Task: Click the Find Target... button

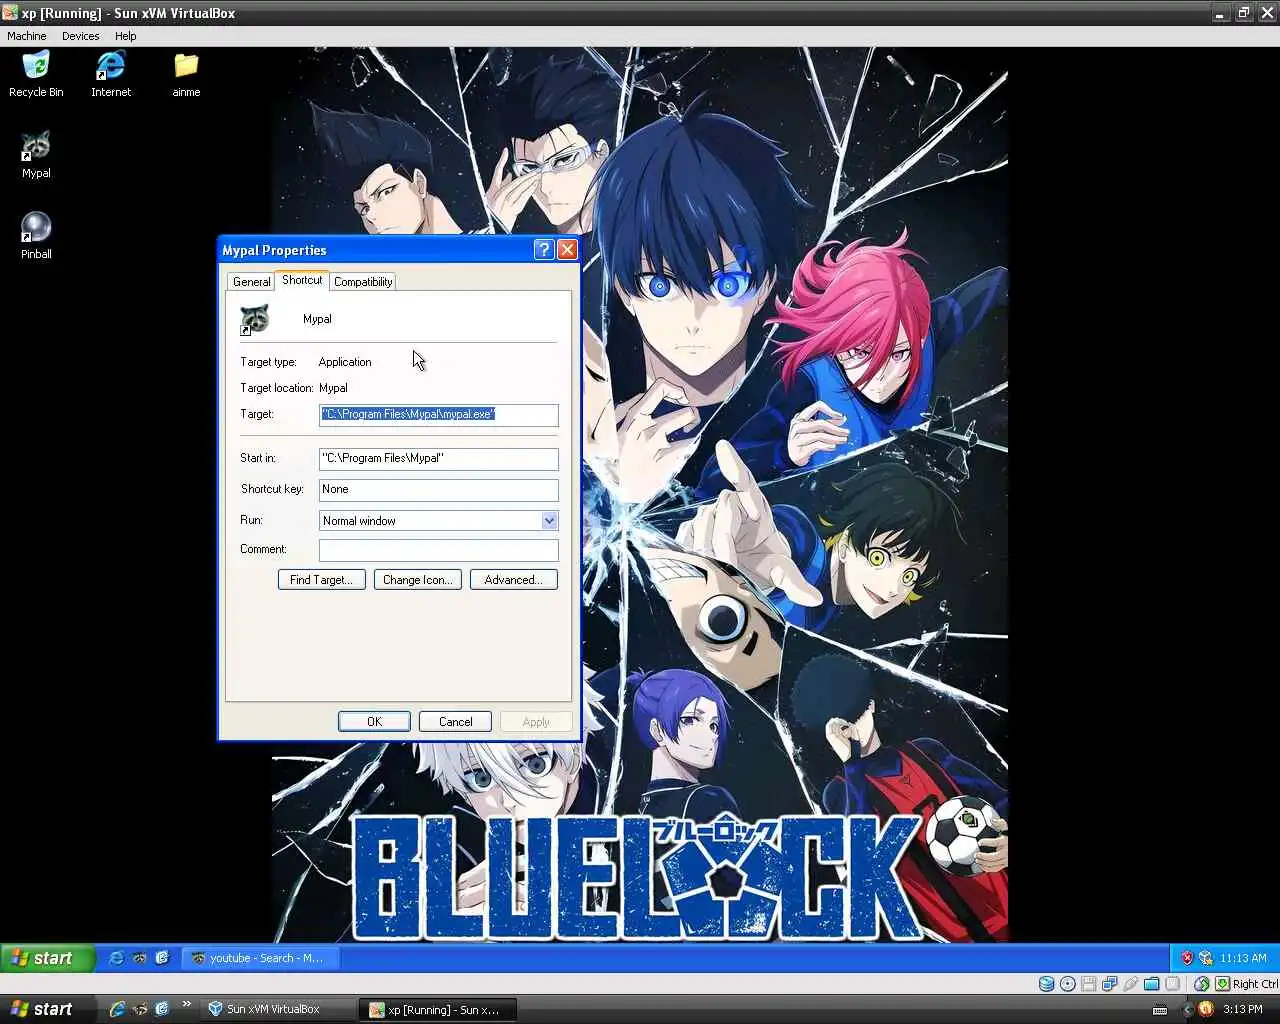Action: pos(321,580)
